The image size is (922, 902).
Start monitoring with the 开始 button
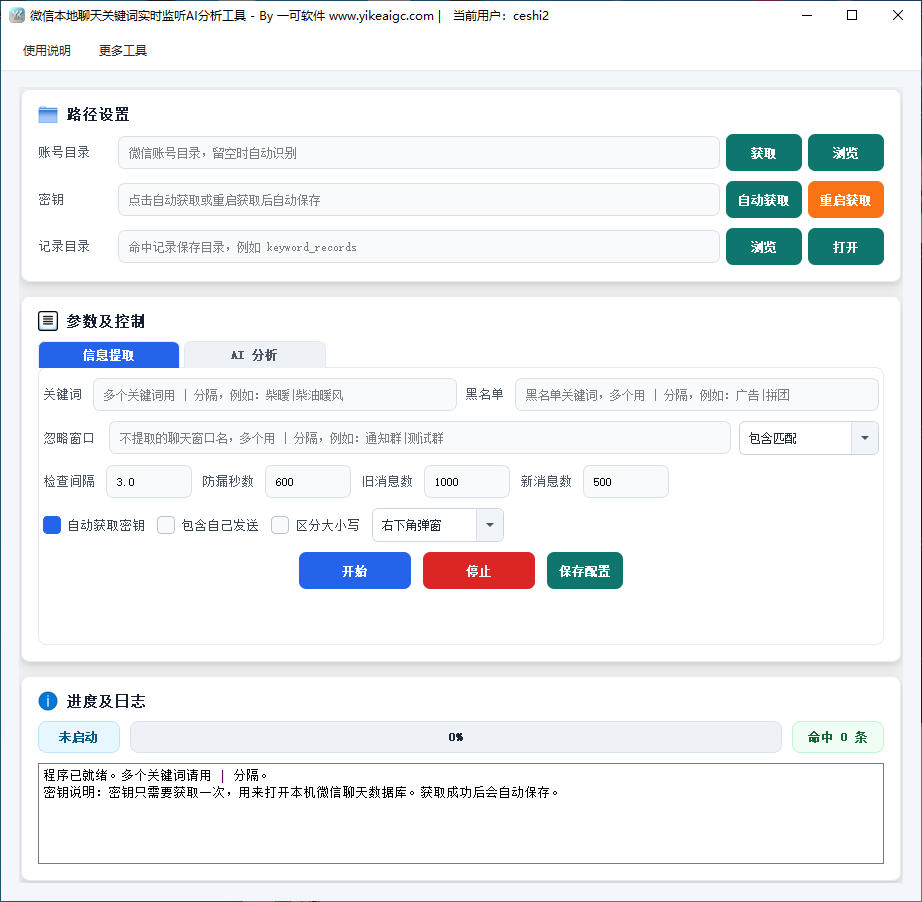(x=355, y=571)
